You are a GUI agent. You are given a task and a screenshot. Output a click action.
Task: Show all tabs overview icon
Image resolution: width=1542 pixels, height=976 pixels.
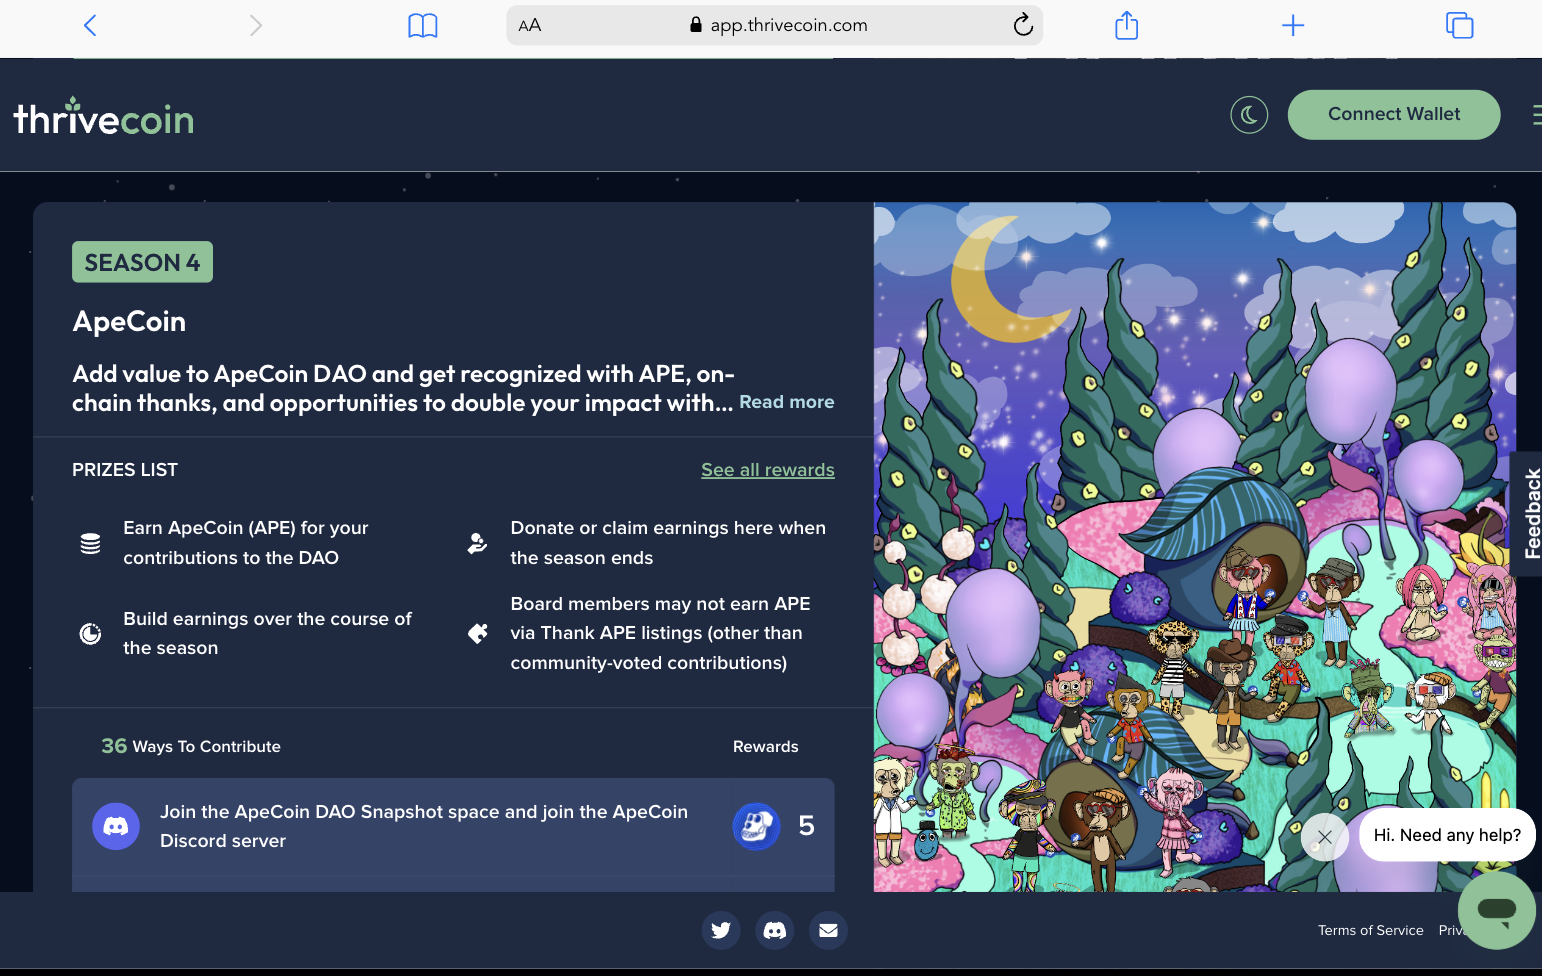(1460, 25)
